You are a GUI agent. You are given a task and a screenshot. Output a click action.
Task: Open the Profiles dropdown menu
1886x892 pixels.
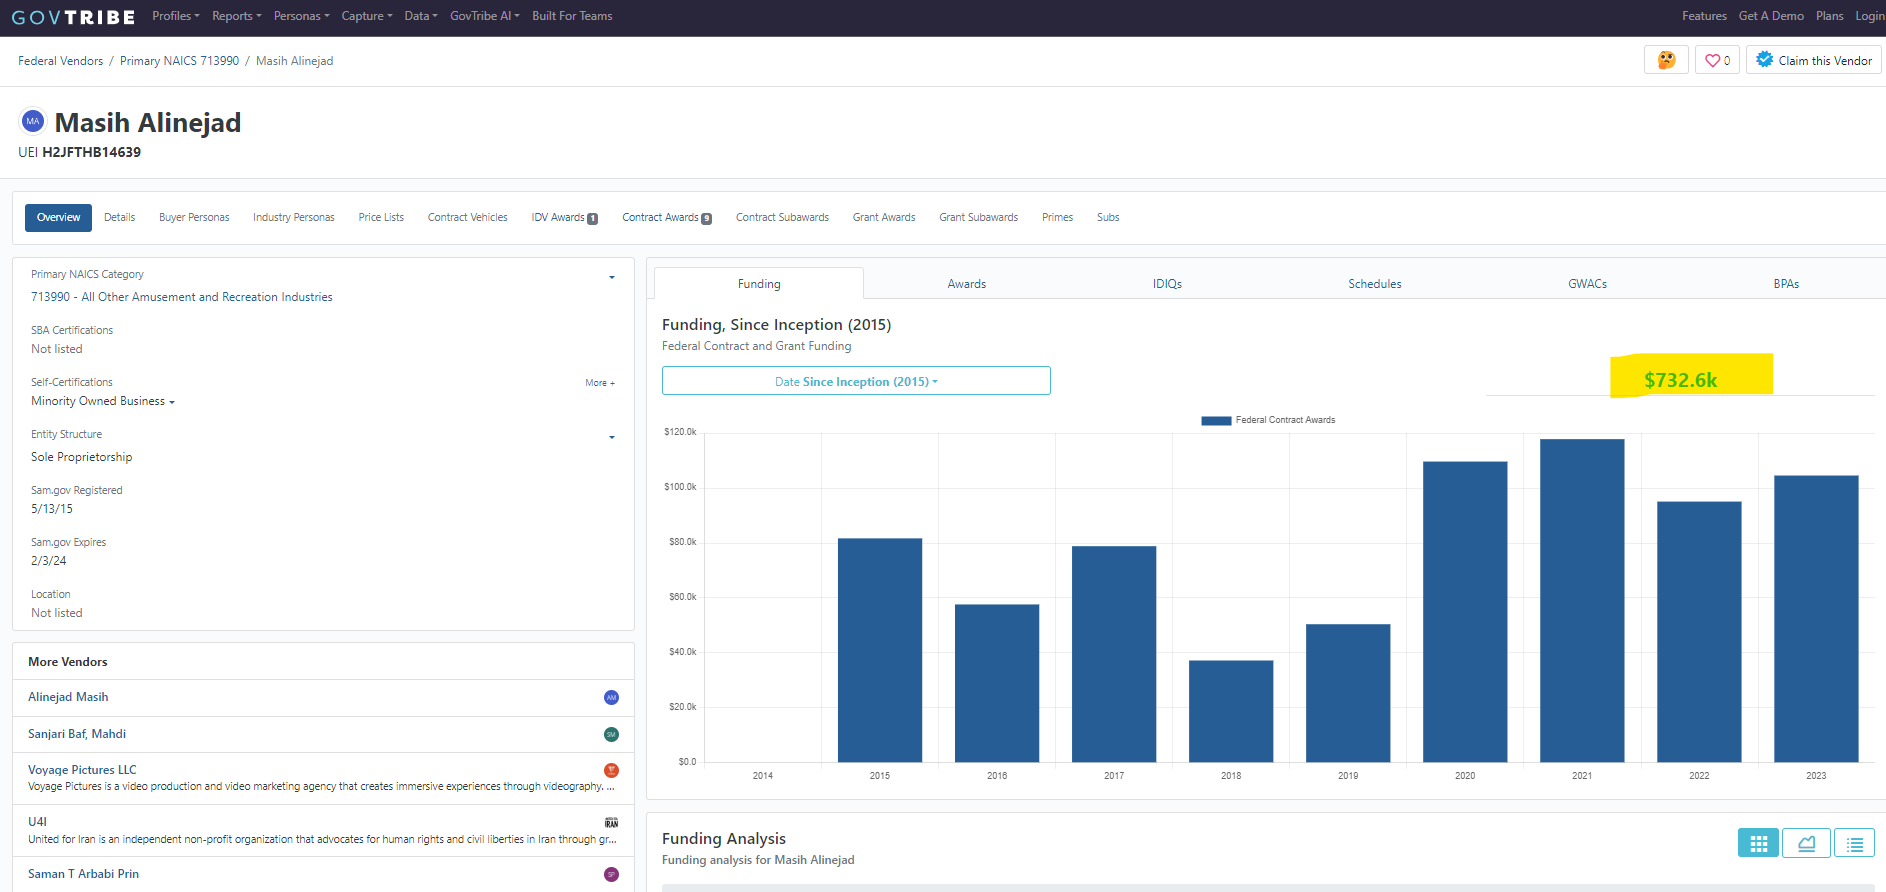(x=176, y=16)
